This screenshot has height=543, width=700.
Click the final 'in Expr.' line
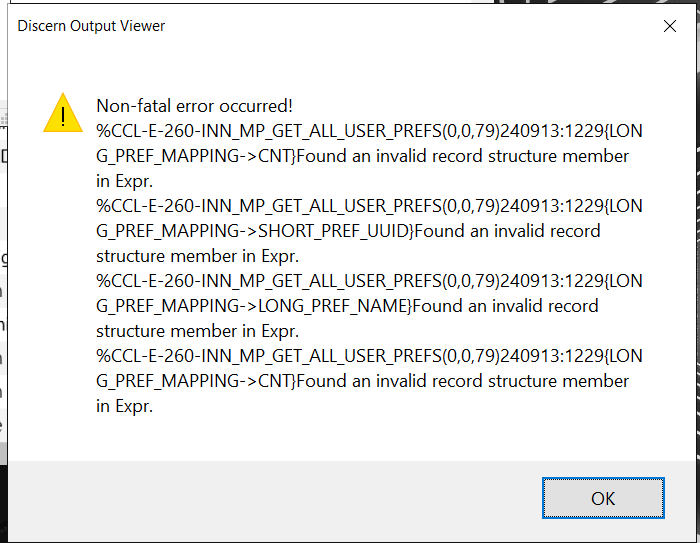pyautogui.click(x=124, y=406)
